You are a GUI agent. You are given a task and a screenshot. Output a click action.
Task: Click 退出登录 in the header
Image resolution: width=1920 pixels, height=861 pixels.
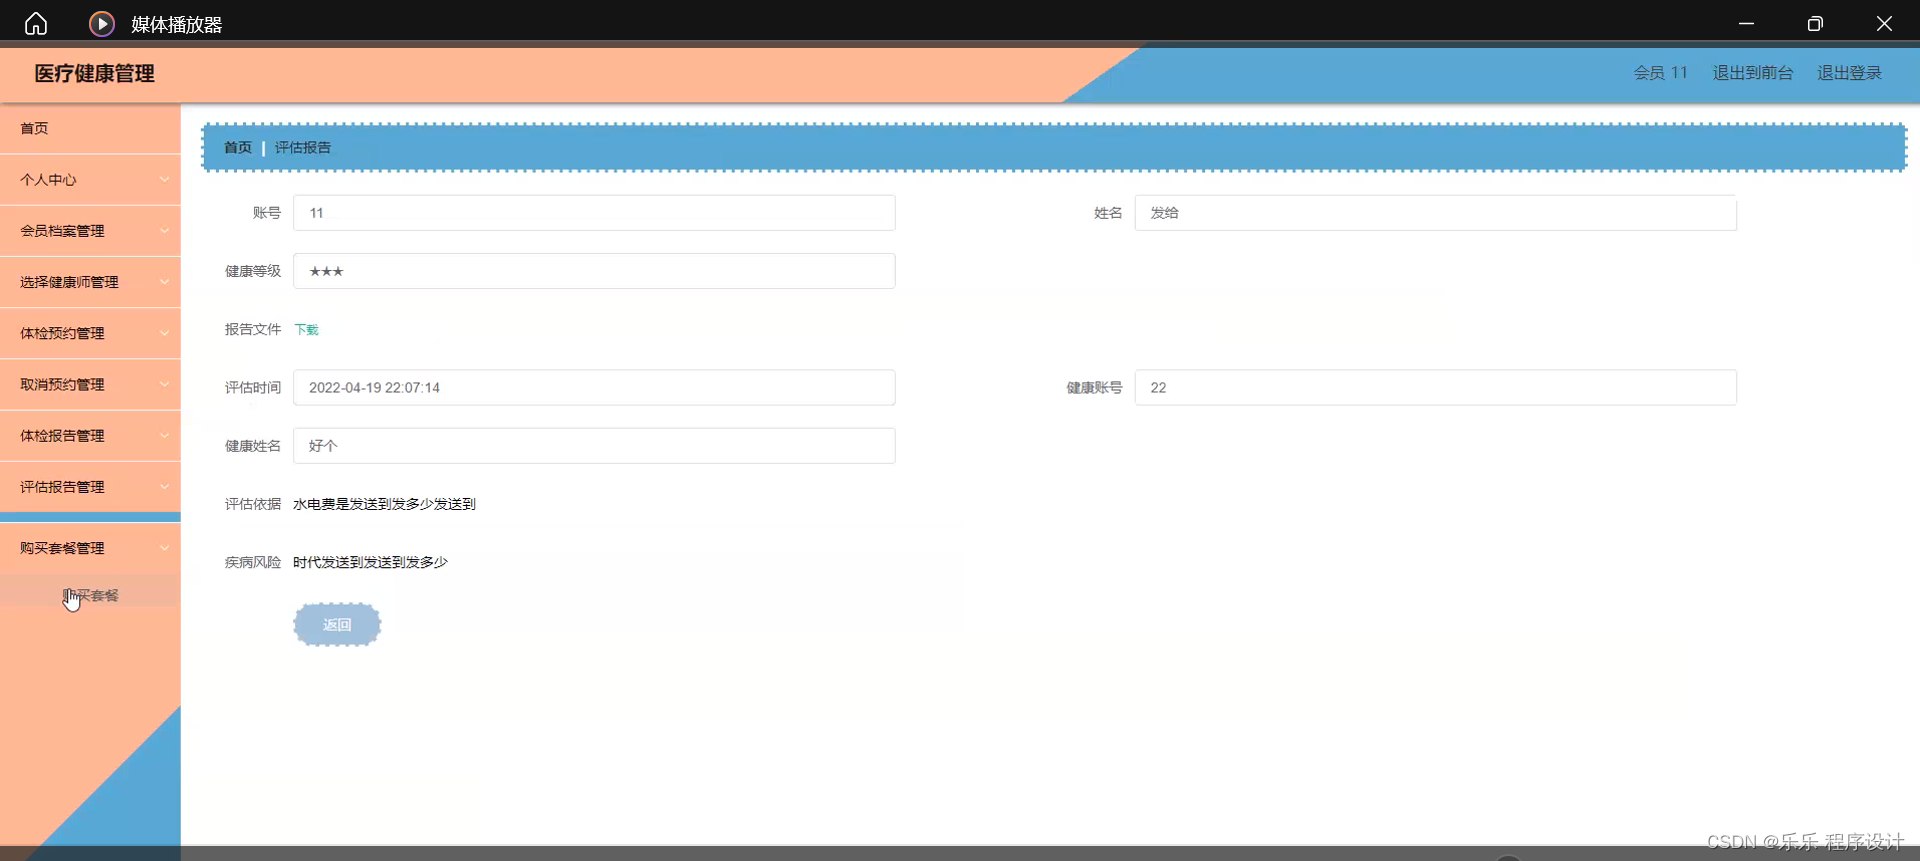1849,73
